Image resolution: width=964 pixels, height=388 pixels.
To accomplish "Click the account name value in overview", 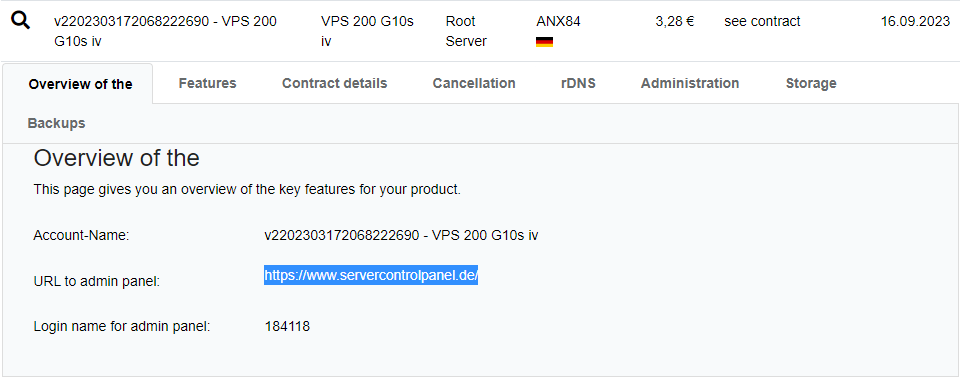I will pyautogui.click(x=401, y=235).
